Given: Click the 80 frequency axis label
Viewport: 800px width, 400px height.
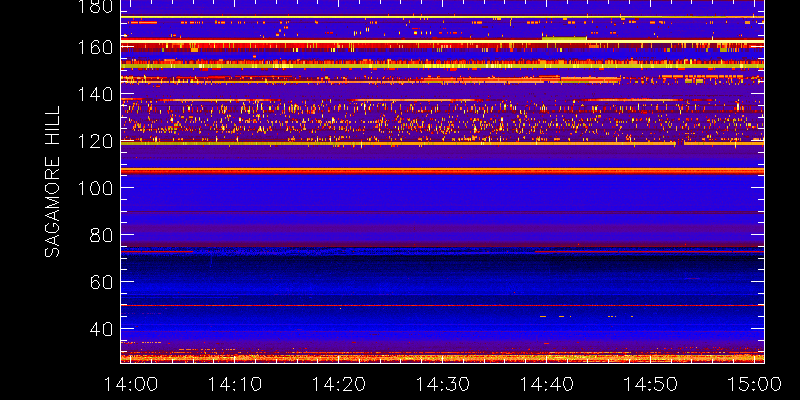Looking at the screenshot, I should click(x=101, y=235).
